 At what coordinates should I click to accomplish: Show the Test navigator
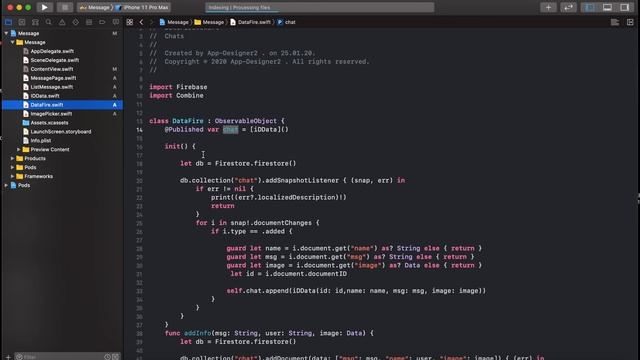76,22
